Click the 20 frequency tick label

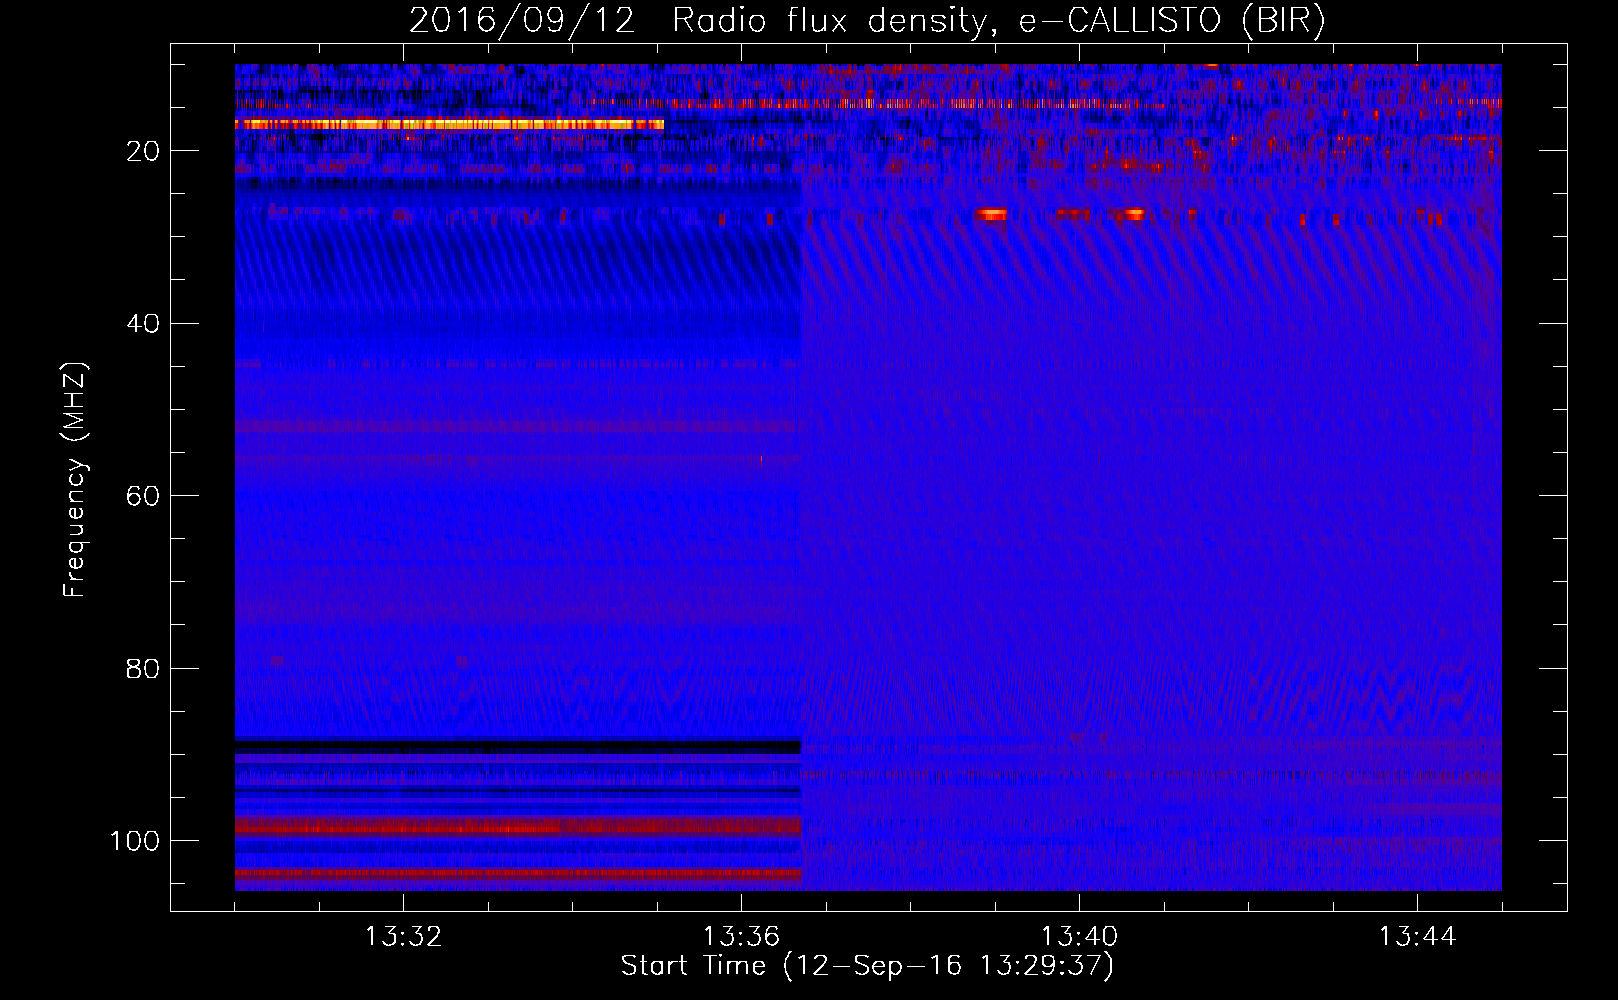click(x=143, y=151)
